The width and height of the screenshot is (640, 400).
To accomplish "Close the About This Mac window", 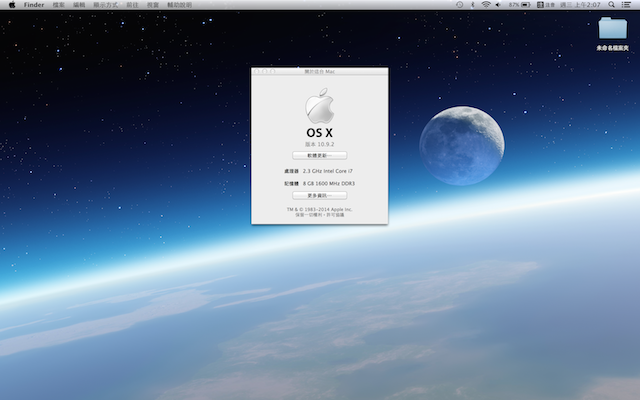I will 257,71.
